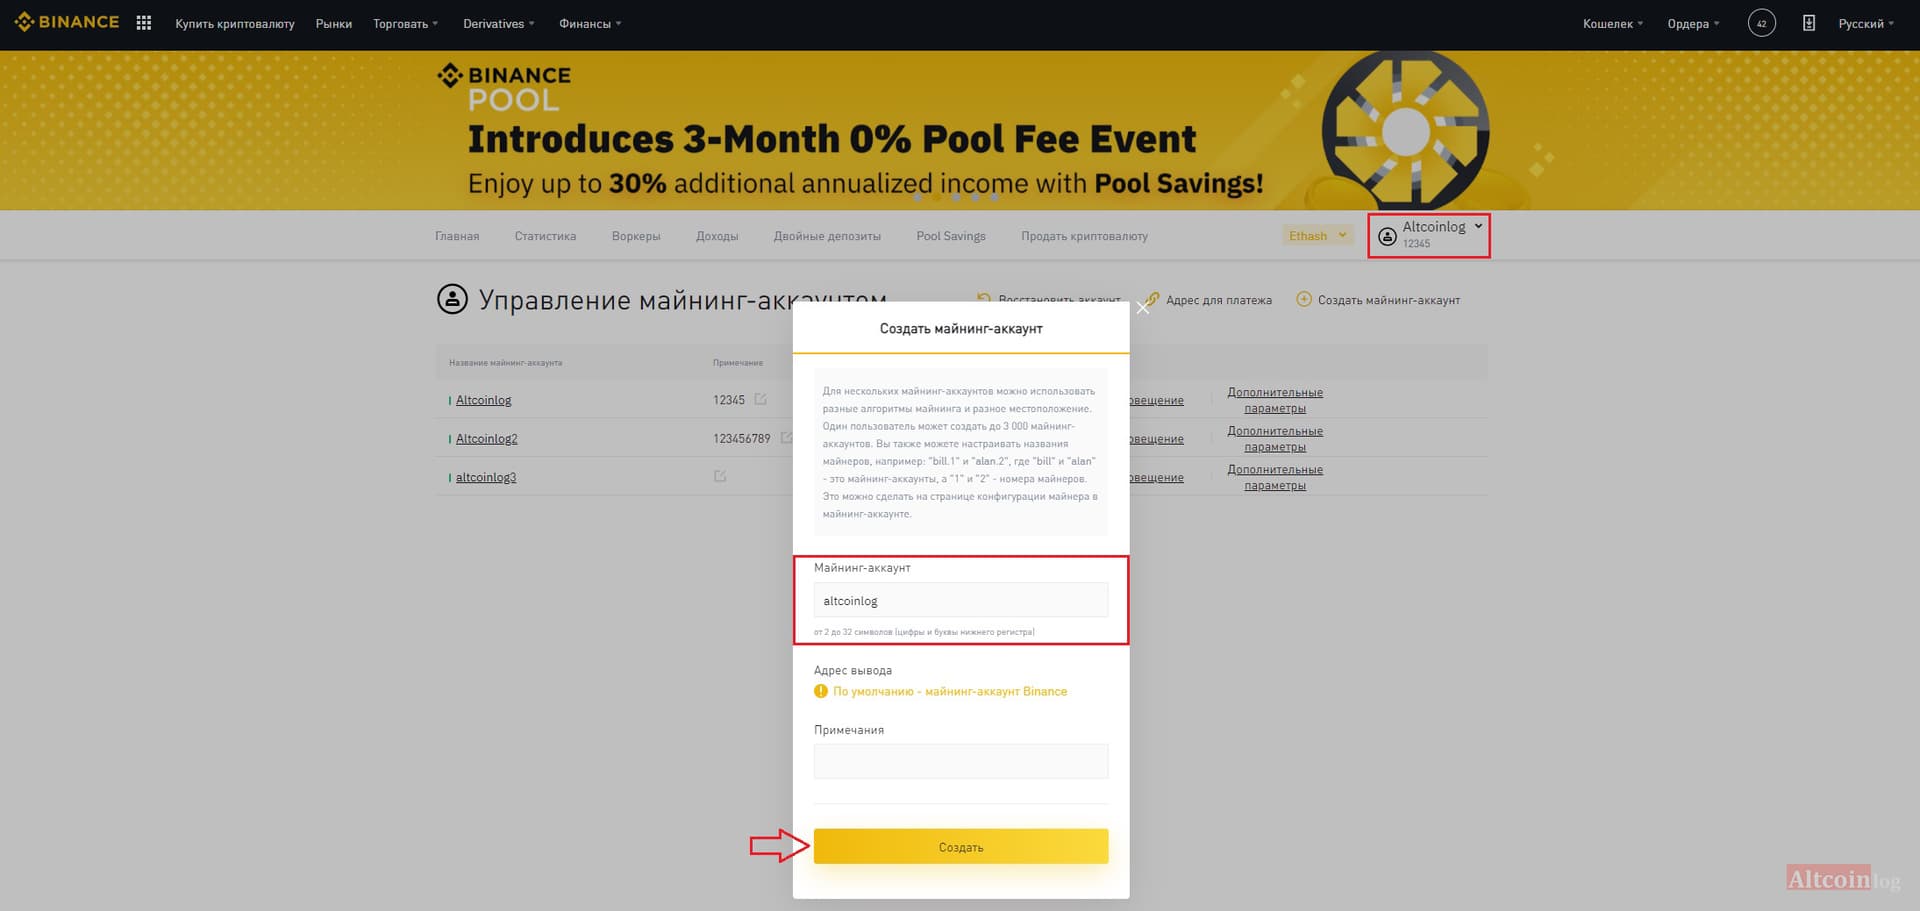Select the Двойные депозиты tab
The height and width of the screenshot is (911, 1920).
827,236
